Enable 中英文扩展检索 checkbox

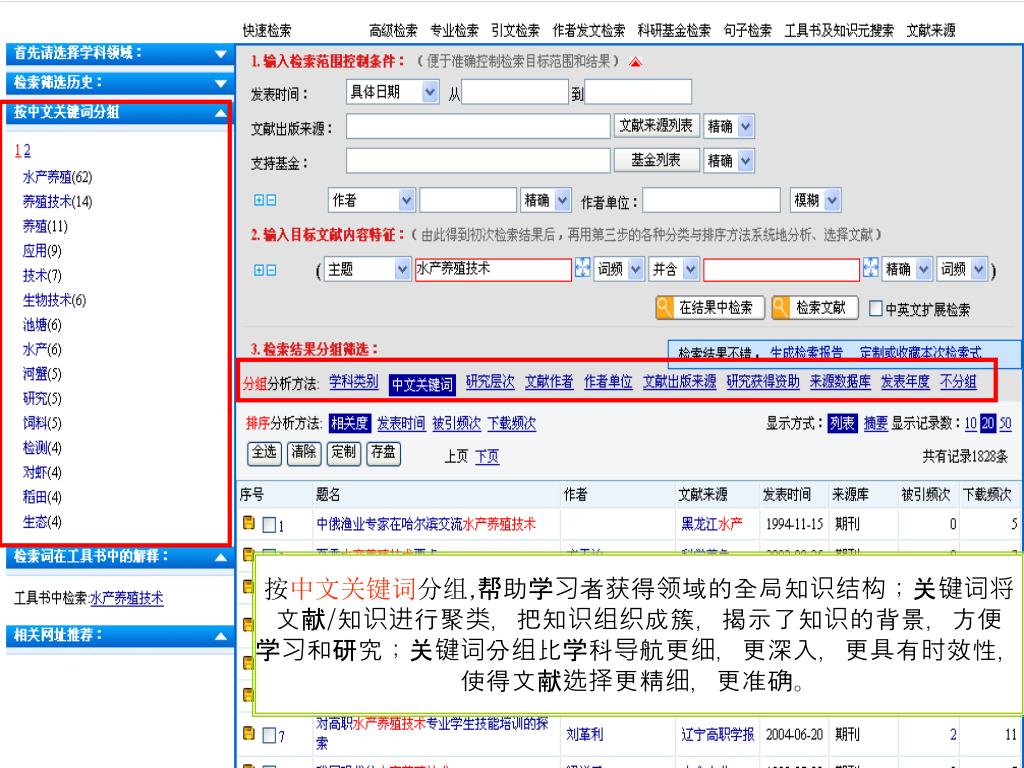(876, 308)
